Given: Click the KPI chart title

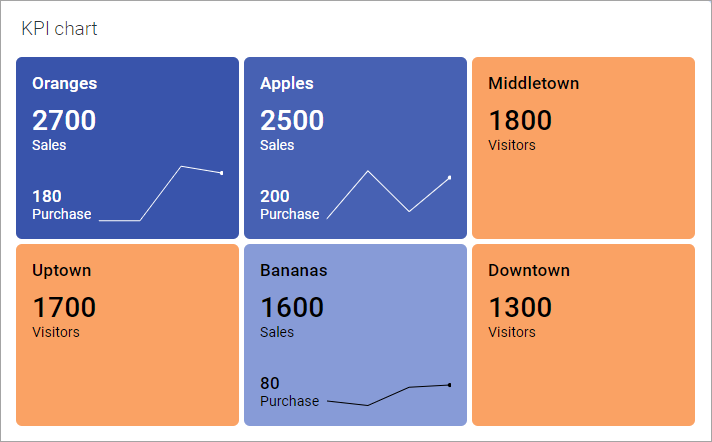Looking at the screenshot, I should (59, 28).
